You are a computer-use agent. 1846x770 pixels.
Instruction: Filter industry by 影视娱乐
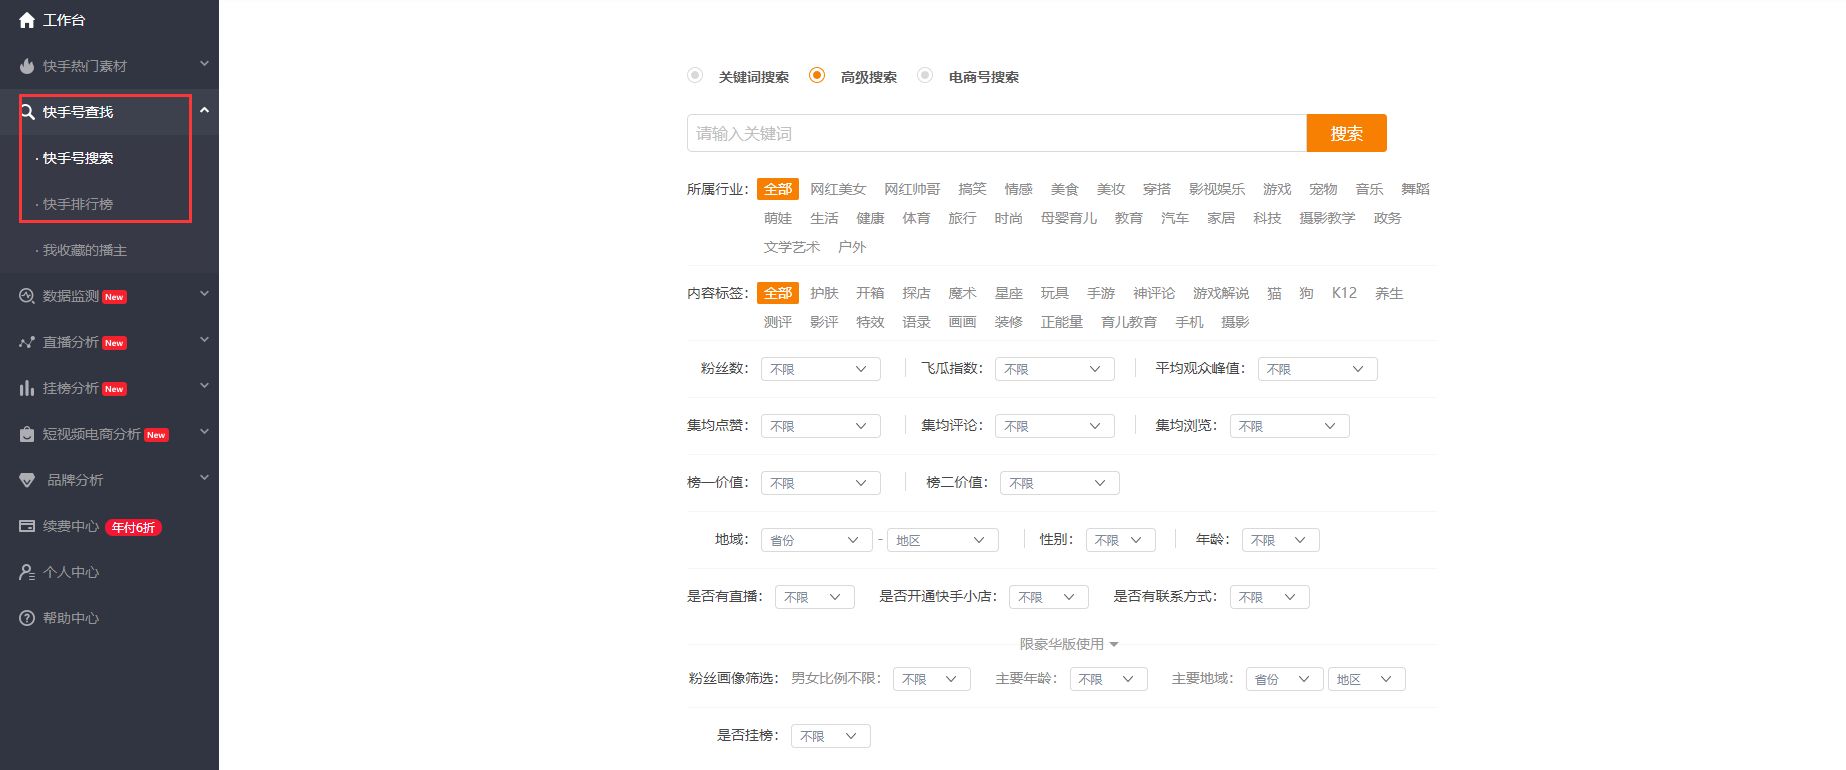(1217, 189)
